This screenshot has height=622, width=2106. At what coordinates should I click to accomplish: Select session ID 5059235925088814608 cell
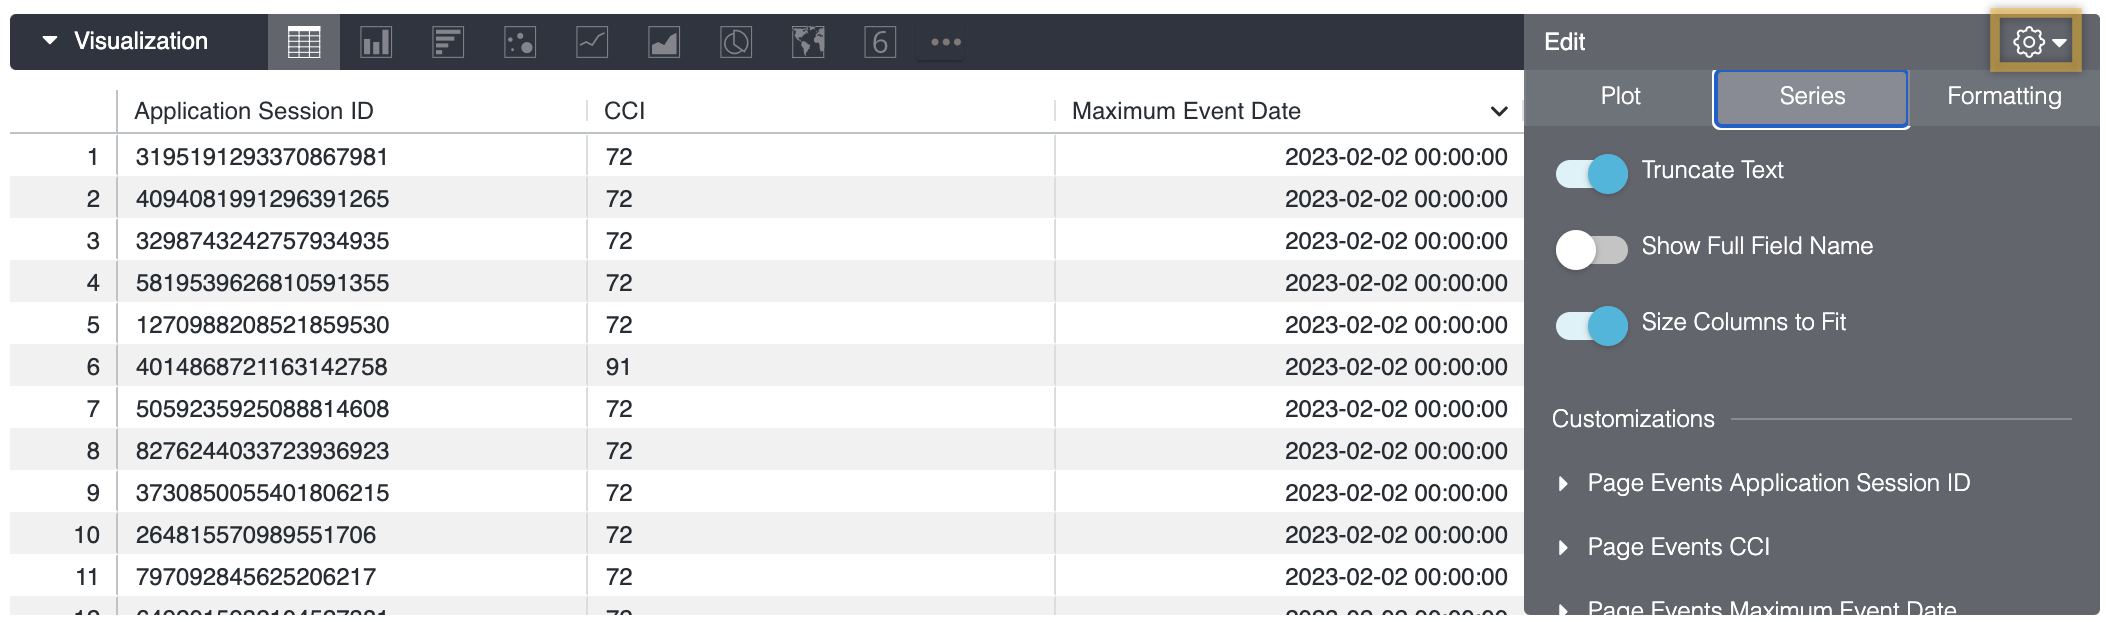[352, 409]
